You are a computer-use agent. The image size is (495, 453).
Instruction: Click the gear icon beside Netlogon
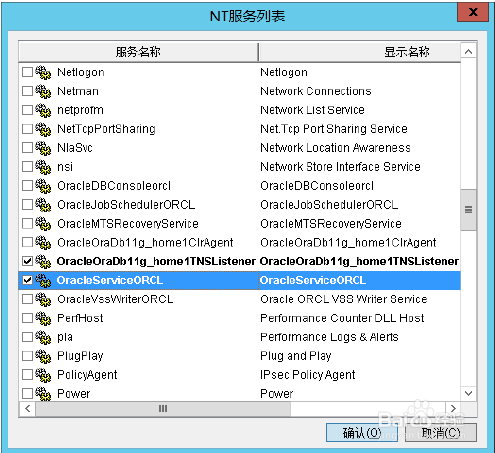click(x=43, y=72)
